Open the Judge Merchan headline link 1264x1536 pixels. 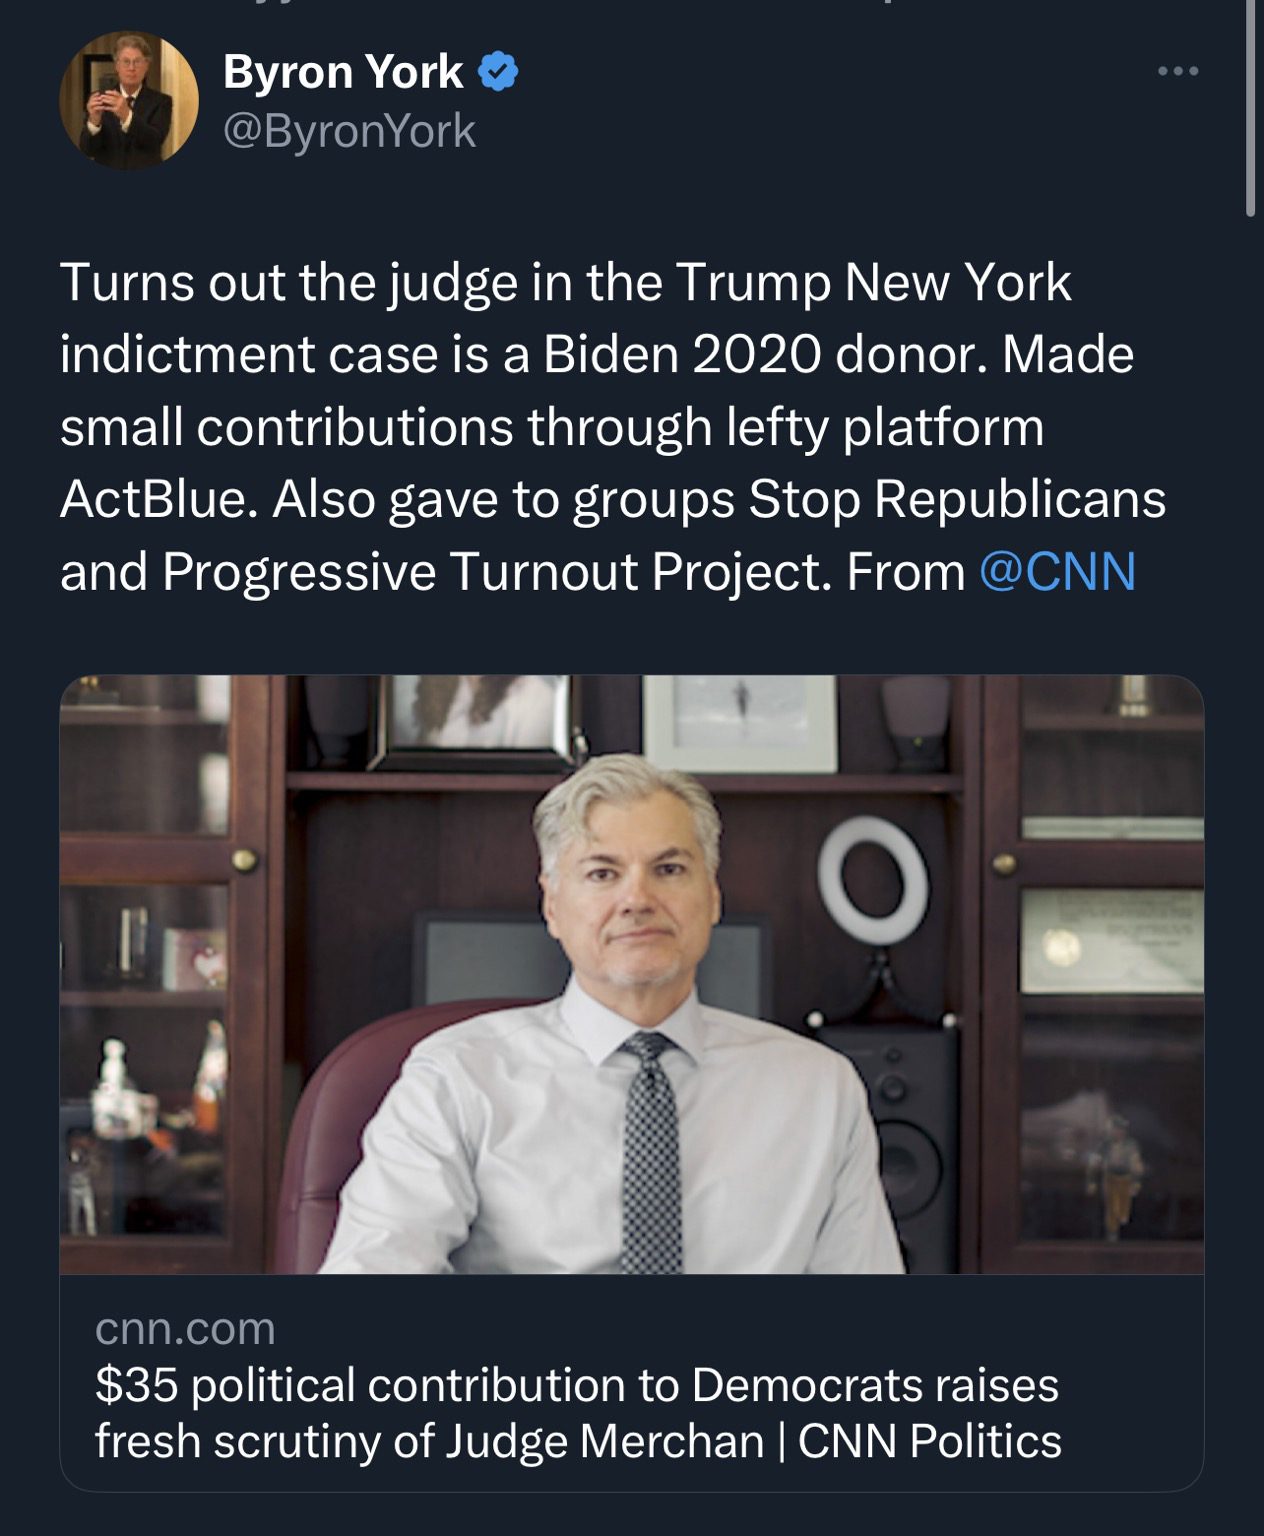point(578,1413)
